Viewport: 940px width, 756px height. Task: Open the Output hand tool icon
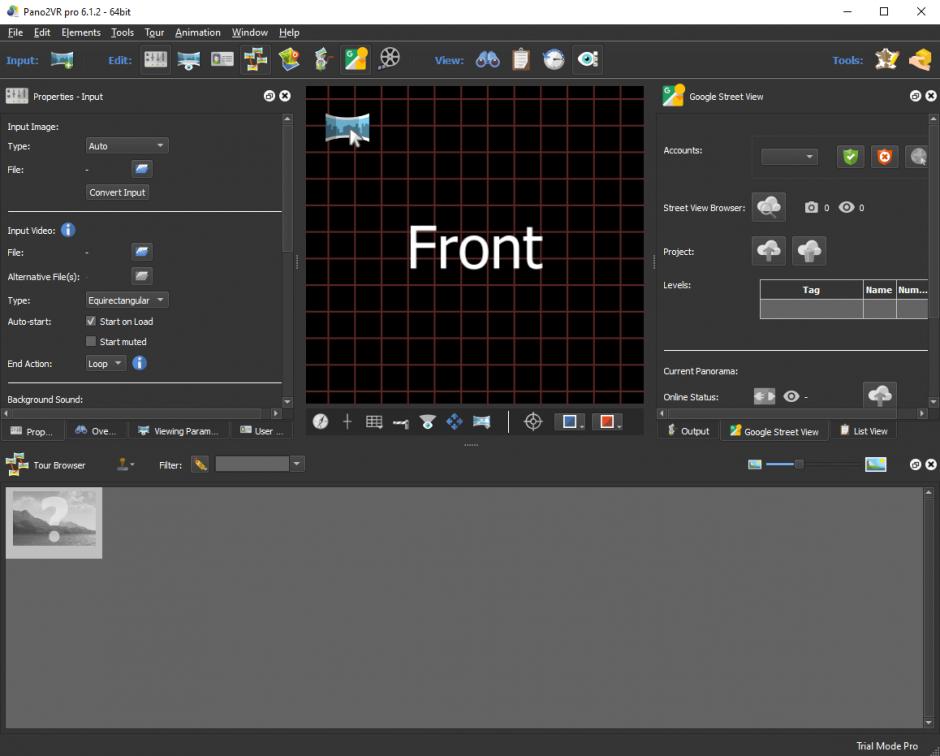(x=920, y=59)
